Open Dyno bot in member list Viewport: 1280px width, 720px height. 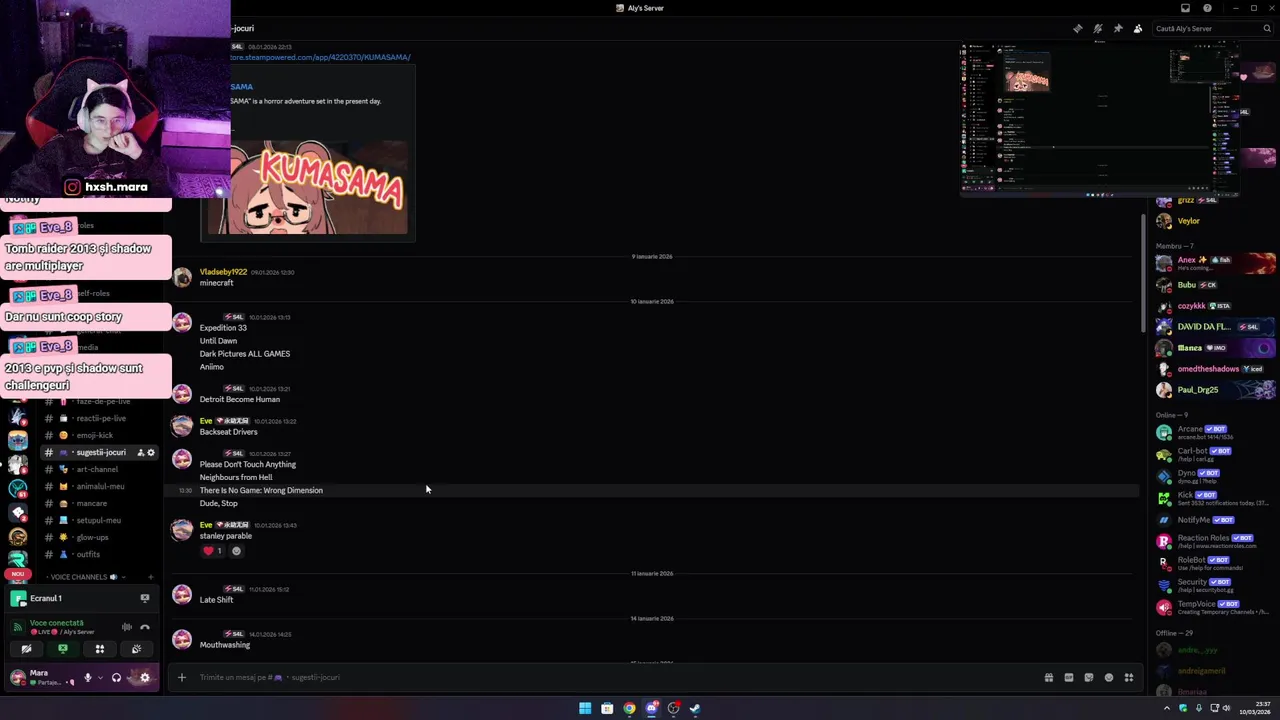pos(1213,476)
